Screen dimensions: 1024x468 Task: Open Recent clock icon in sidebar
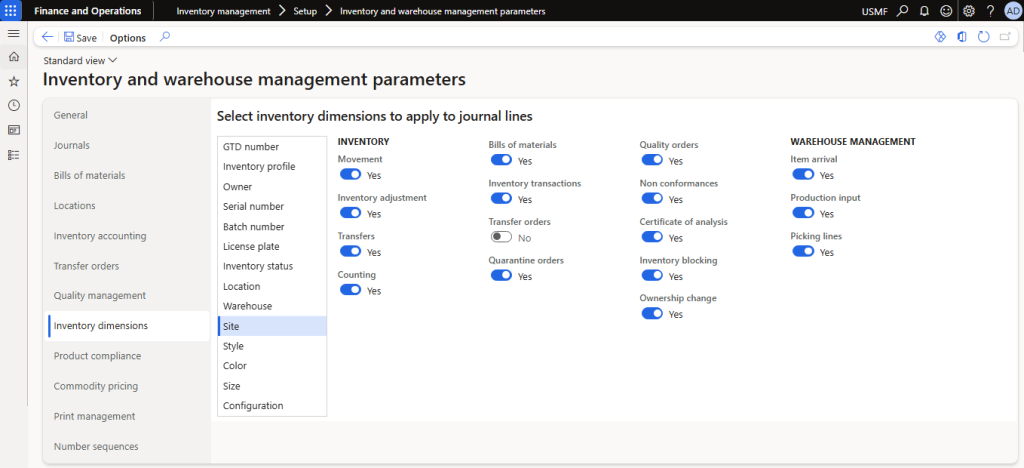coord(13,105)
